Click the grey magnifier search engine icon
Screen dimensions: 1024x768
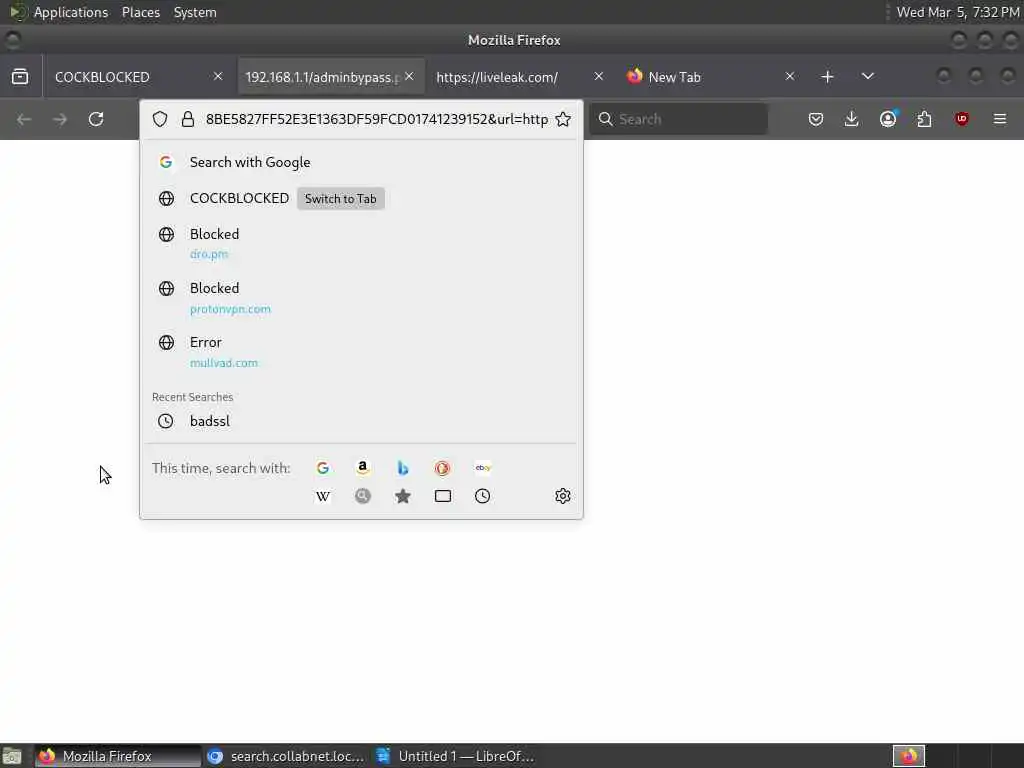[x=362, y=496]
